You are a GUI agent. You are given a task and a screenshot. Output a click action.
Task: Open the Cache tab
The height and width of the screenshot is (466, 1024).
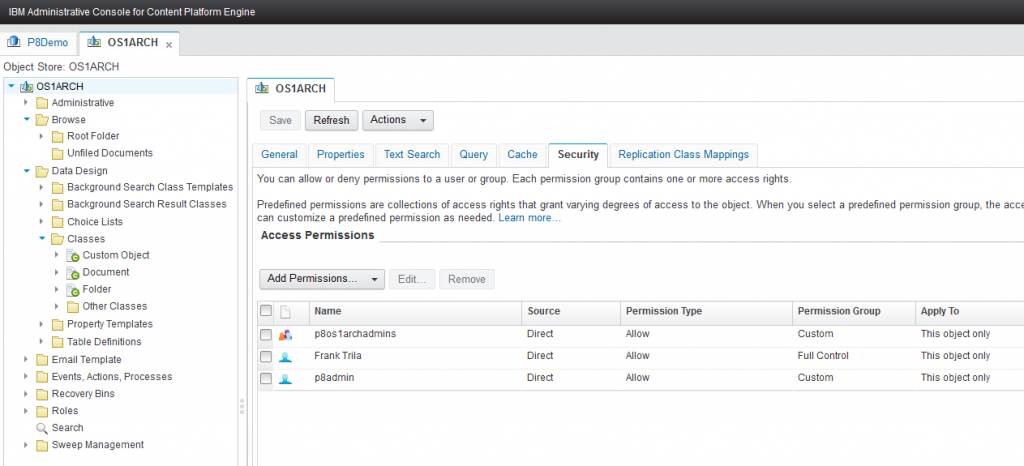click(522, 155)
